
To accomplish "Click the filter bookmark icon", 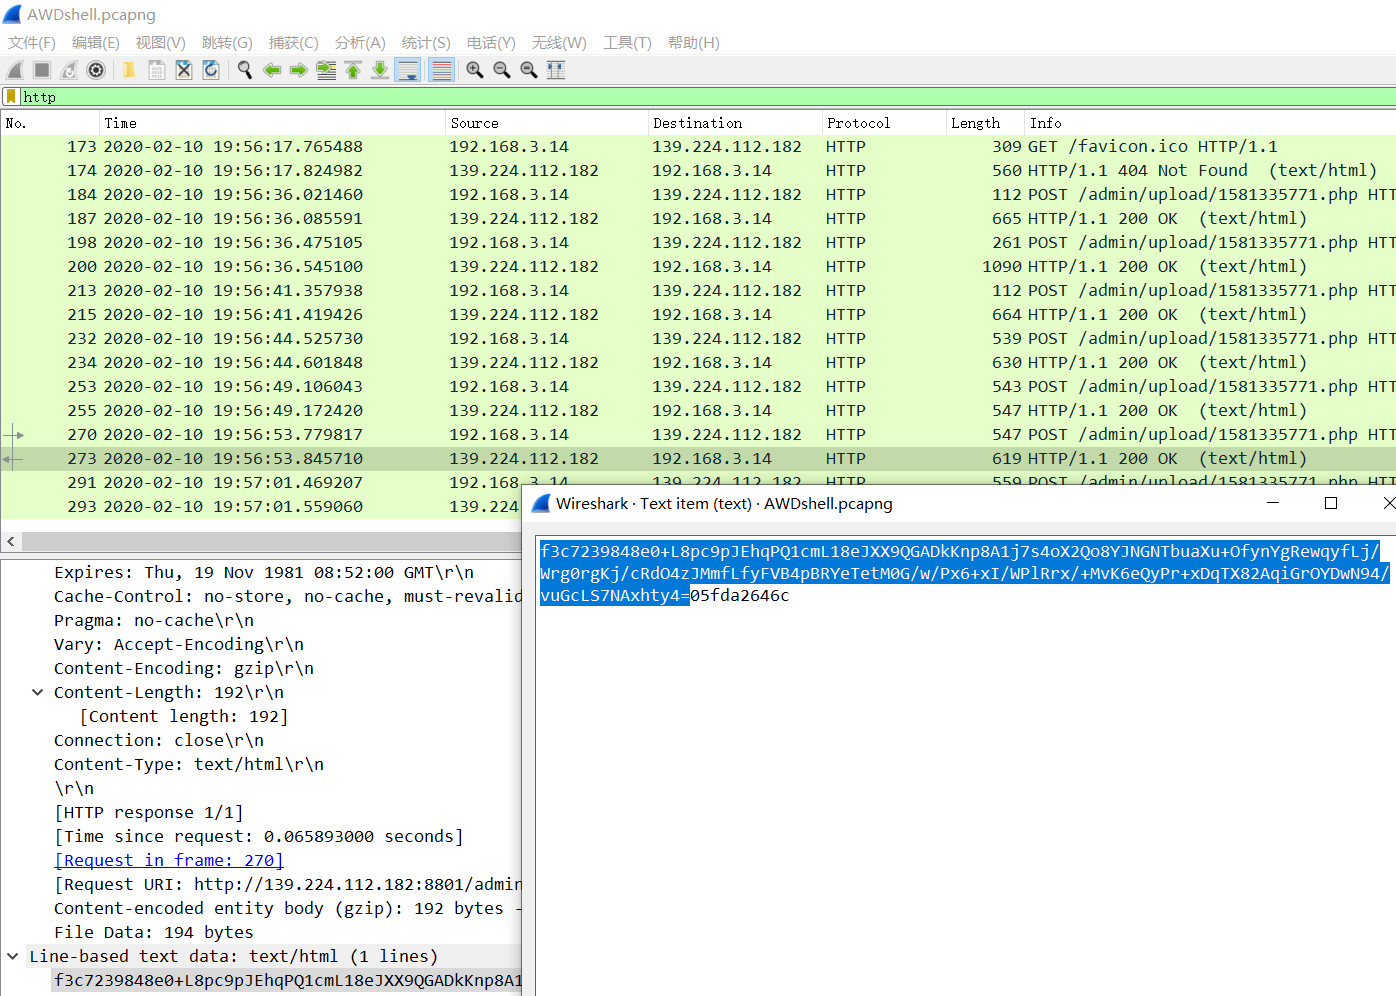I will (10, 96).
